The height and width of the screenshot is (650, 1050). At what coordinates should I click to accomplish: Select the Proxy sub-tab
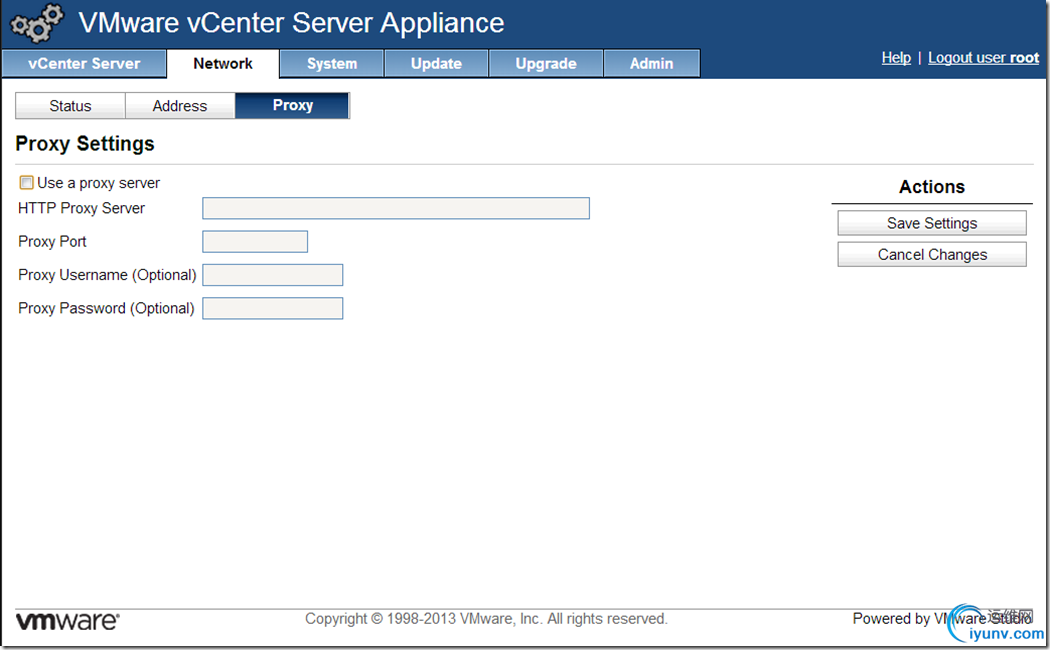293,105
